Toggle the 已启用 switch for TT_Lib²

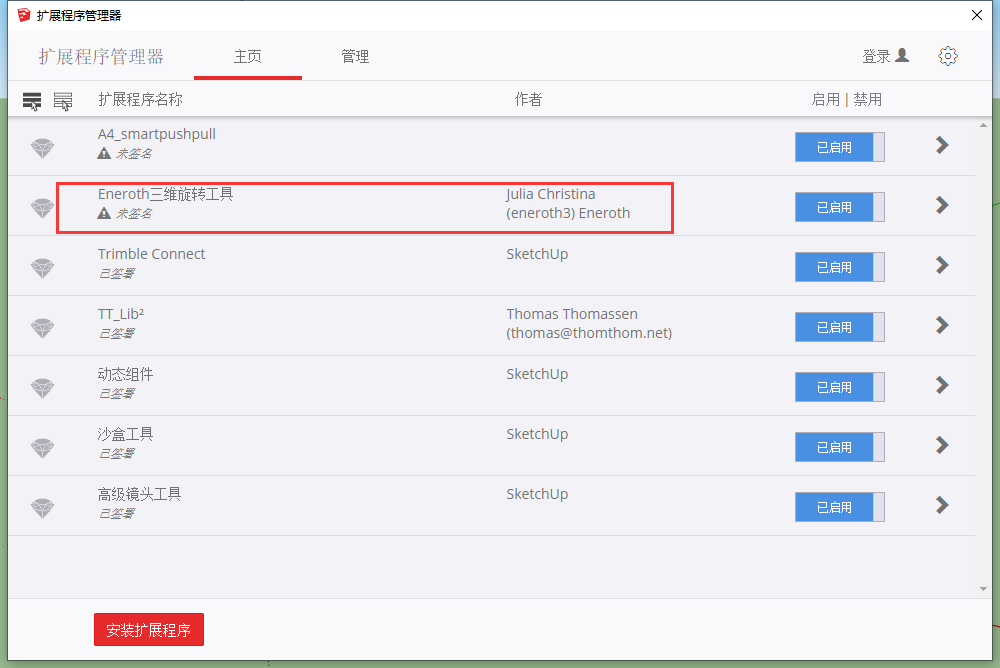click(839, 327)
